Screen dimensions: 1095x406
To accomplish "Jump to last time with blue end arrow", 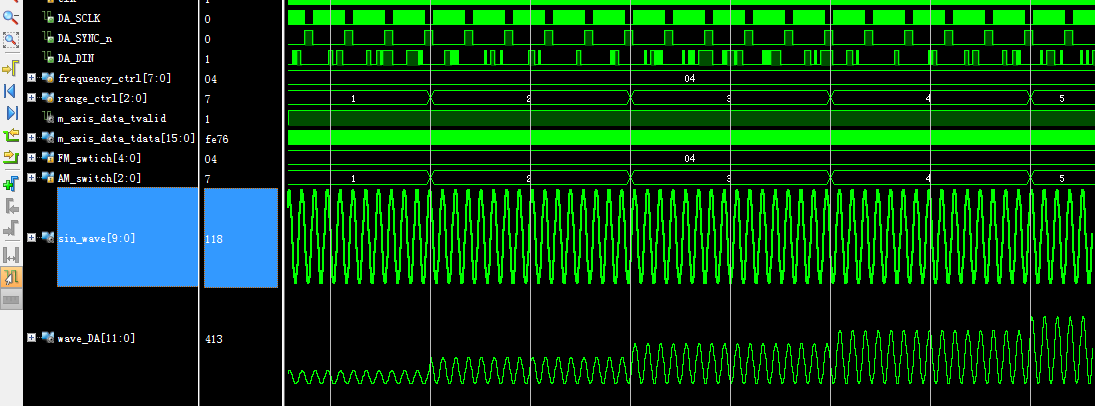I will click(11, 113).
